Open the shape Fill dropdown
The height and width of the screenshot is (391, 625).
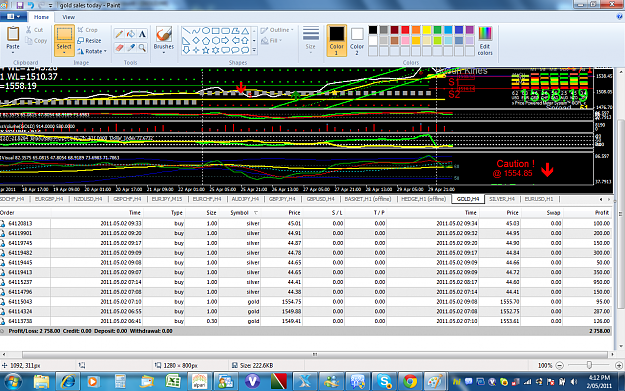pos(271,40)
